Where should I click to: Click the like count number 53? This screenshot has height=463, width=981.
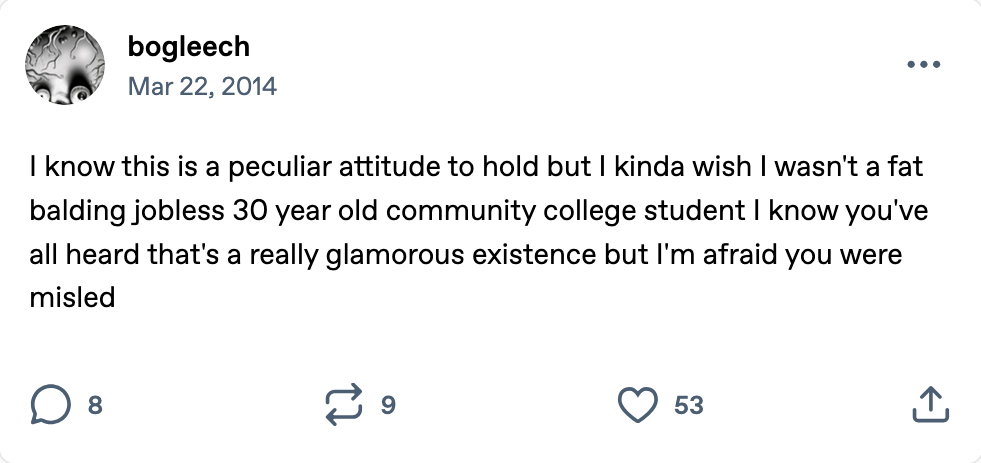689,405
